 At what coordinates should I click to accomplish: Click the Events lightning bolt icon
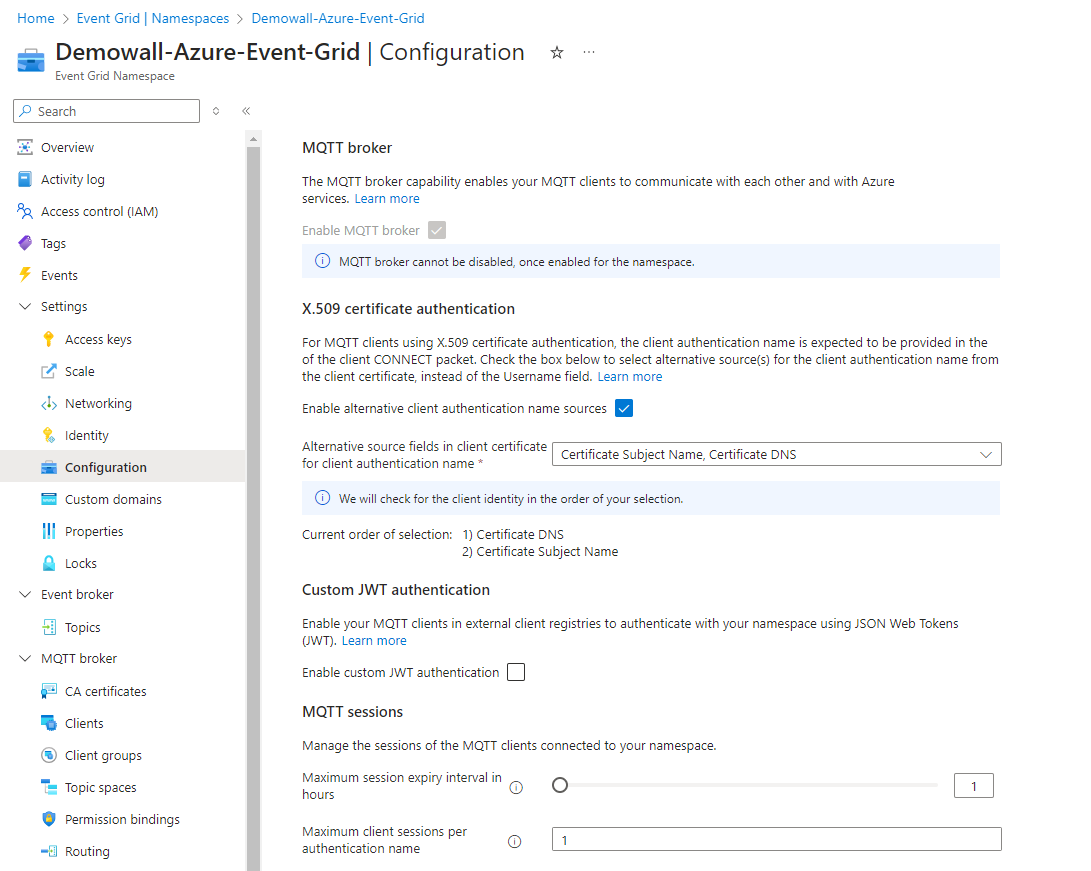click(25, 275)
